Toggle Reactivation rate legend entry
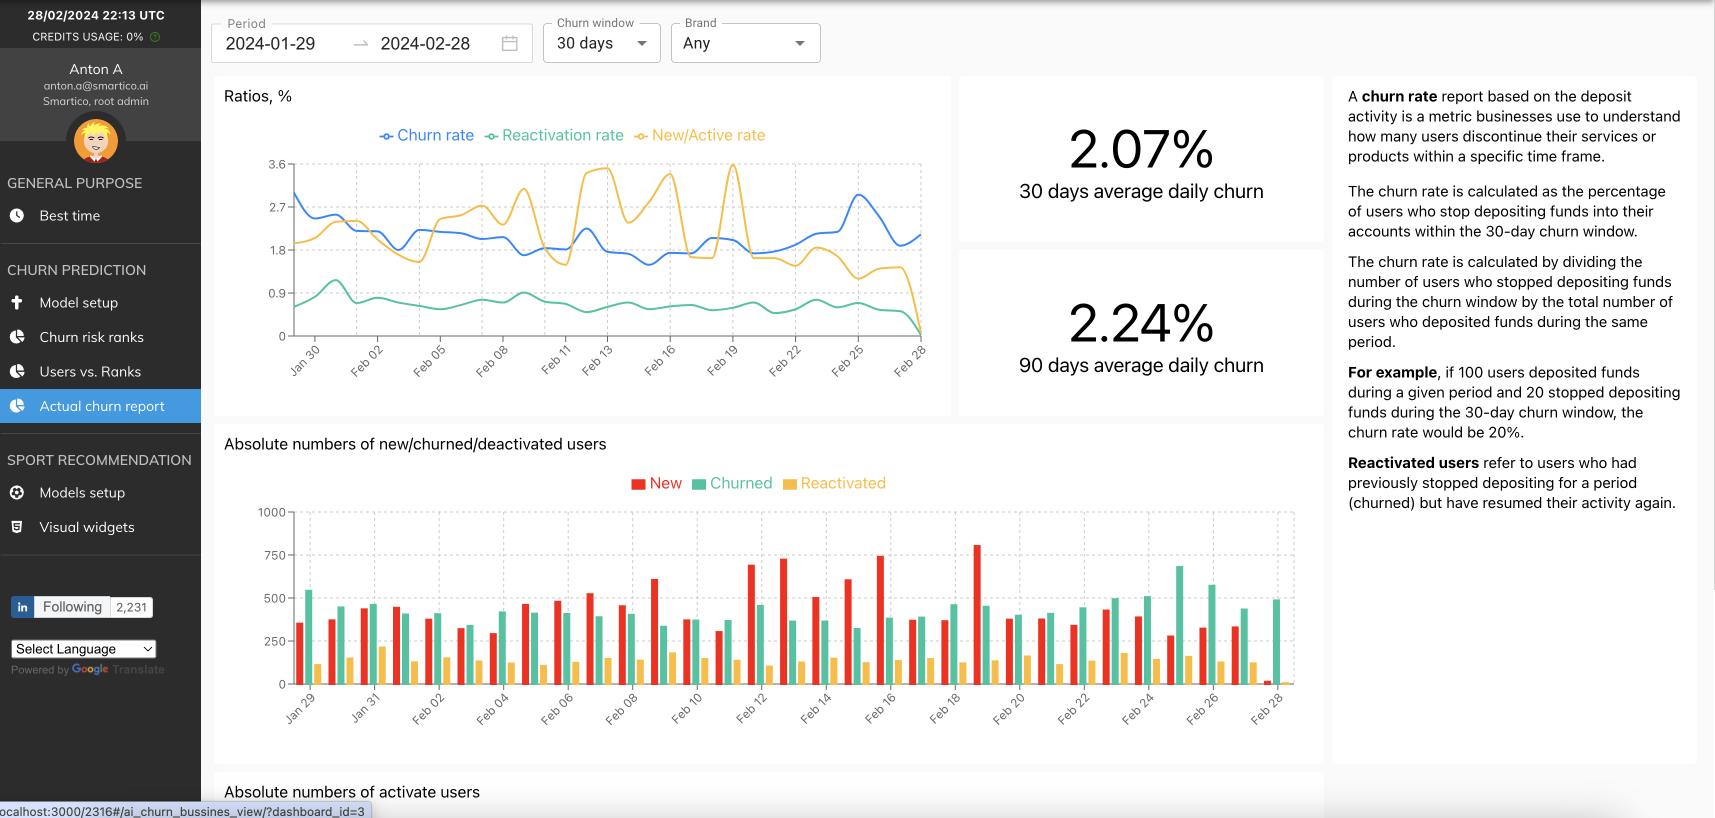This screenshot has height=818, width=1715. click(x=554, y=136)
